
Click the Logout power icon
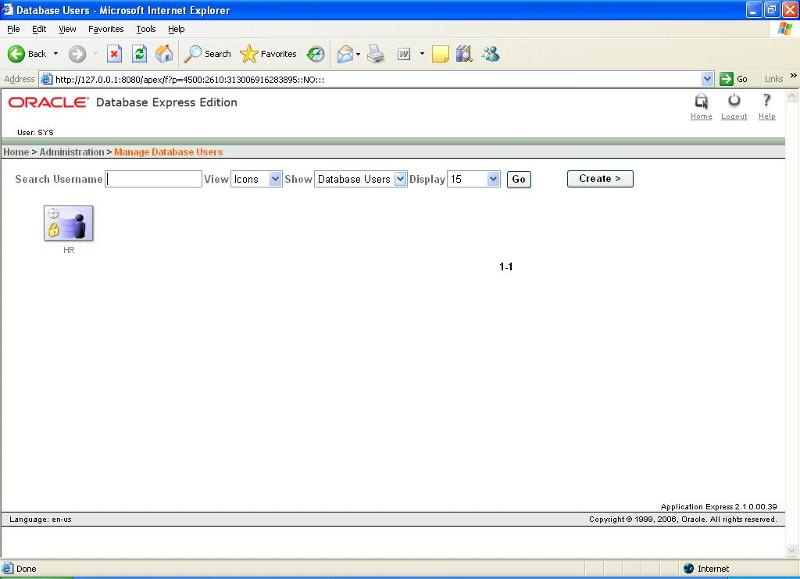(x=734, y=100)
